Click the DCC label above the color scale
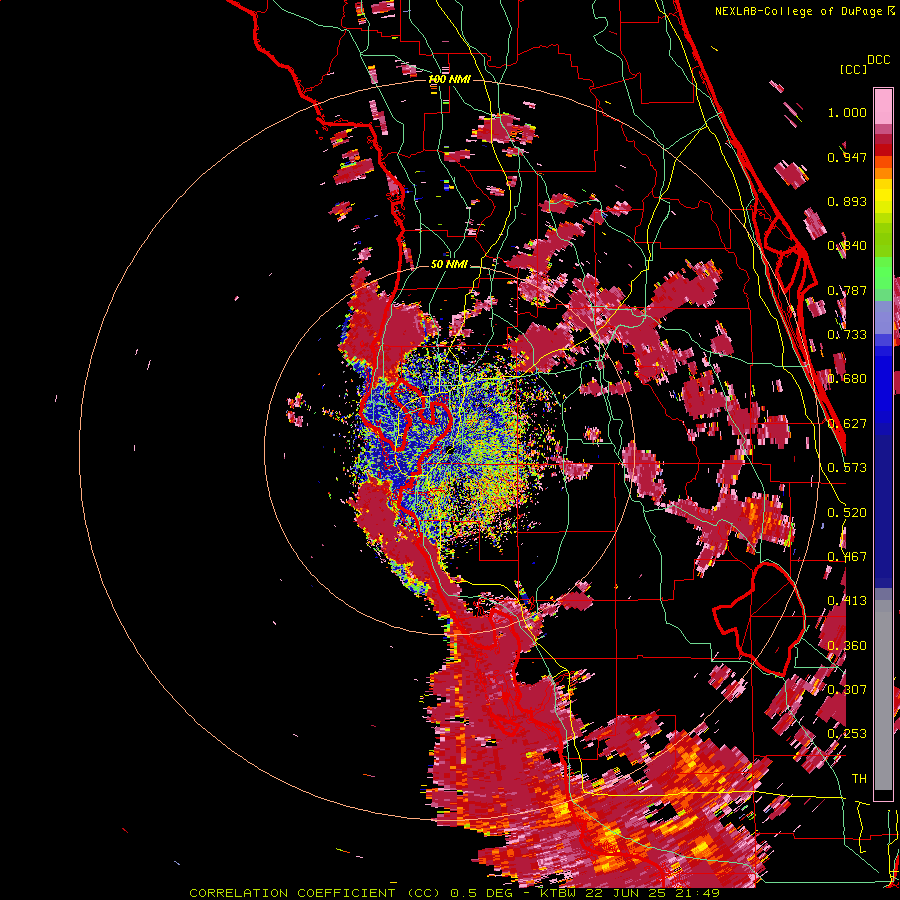Screen dimensions: 900x900 pyautogui.click(x=878, y=60)
